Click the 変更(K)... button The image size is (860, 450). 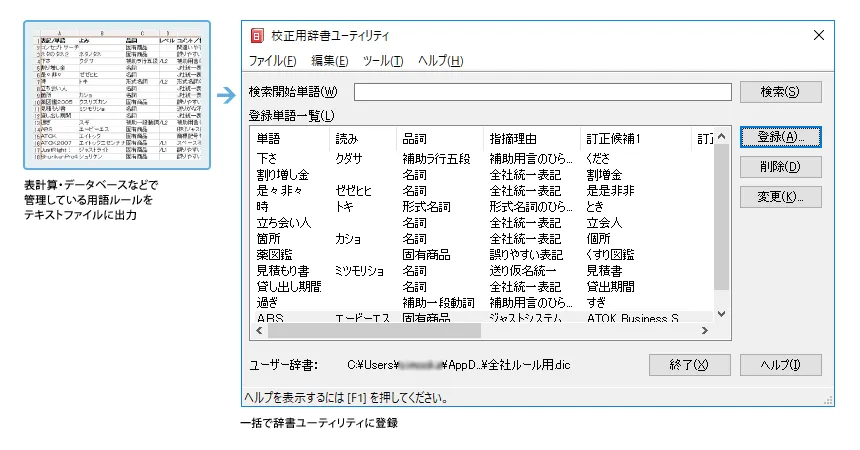click(x=780, y=197)
